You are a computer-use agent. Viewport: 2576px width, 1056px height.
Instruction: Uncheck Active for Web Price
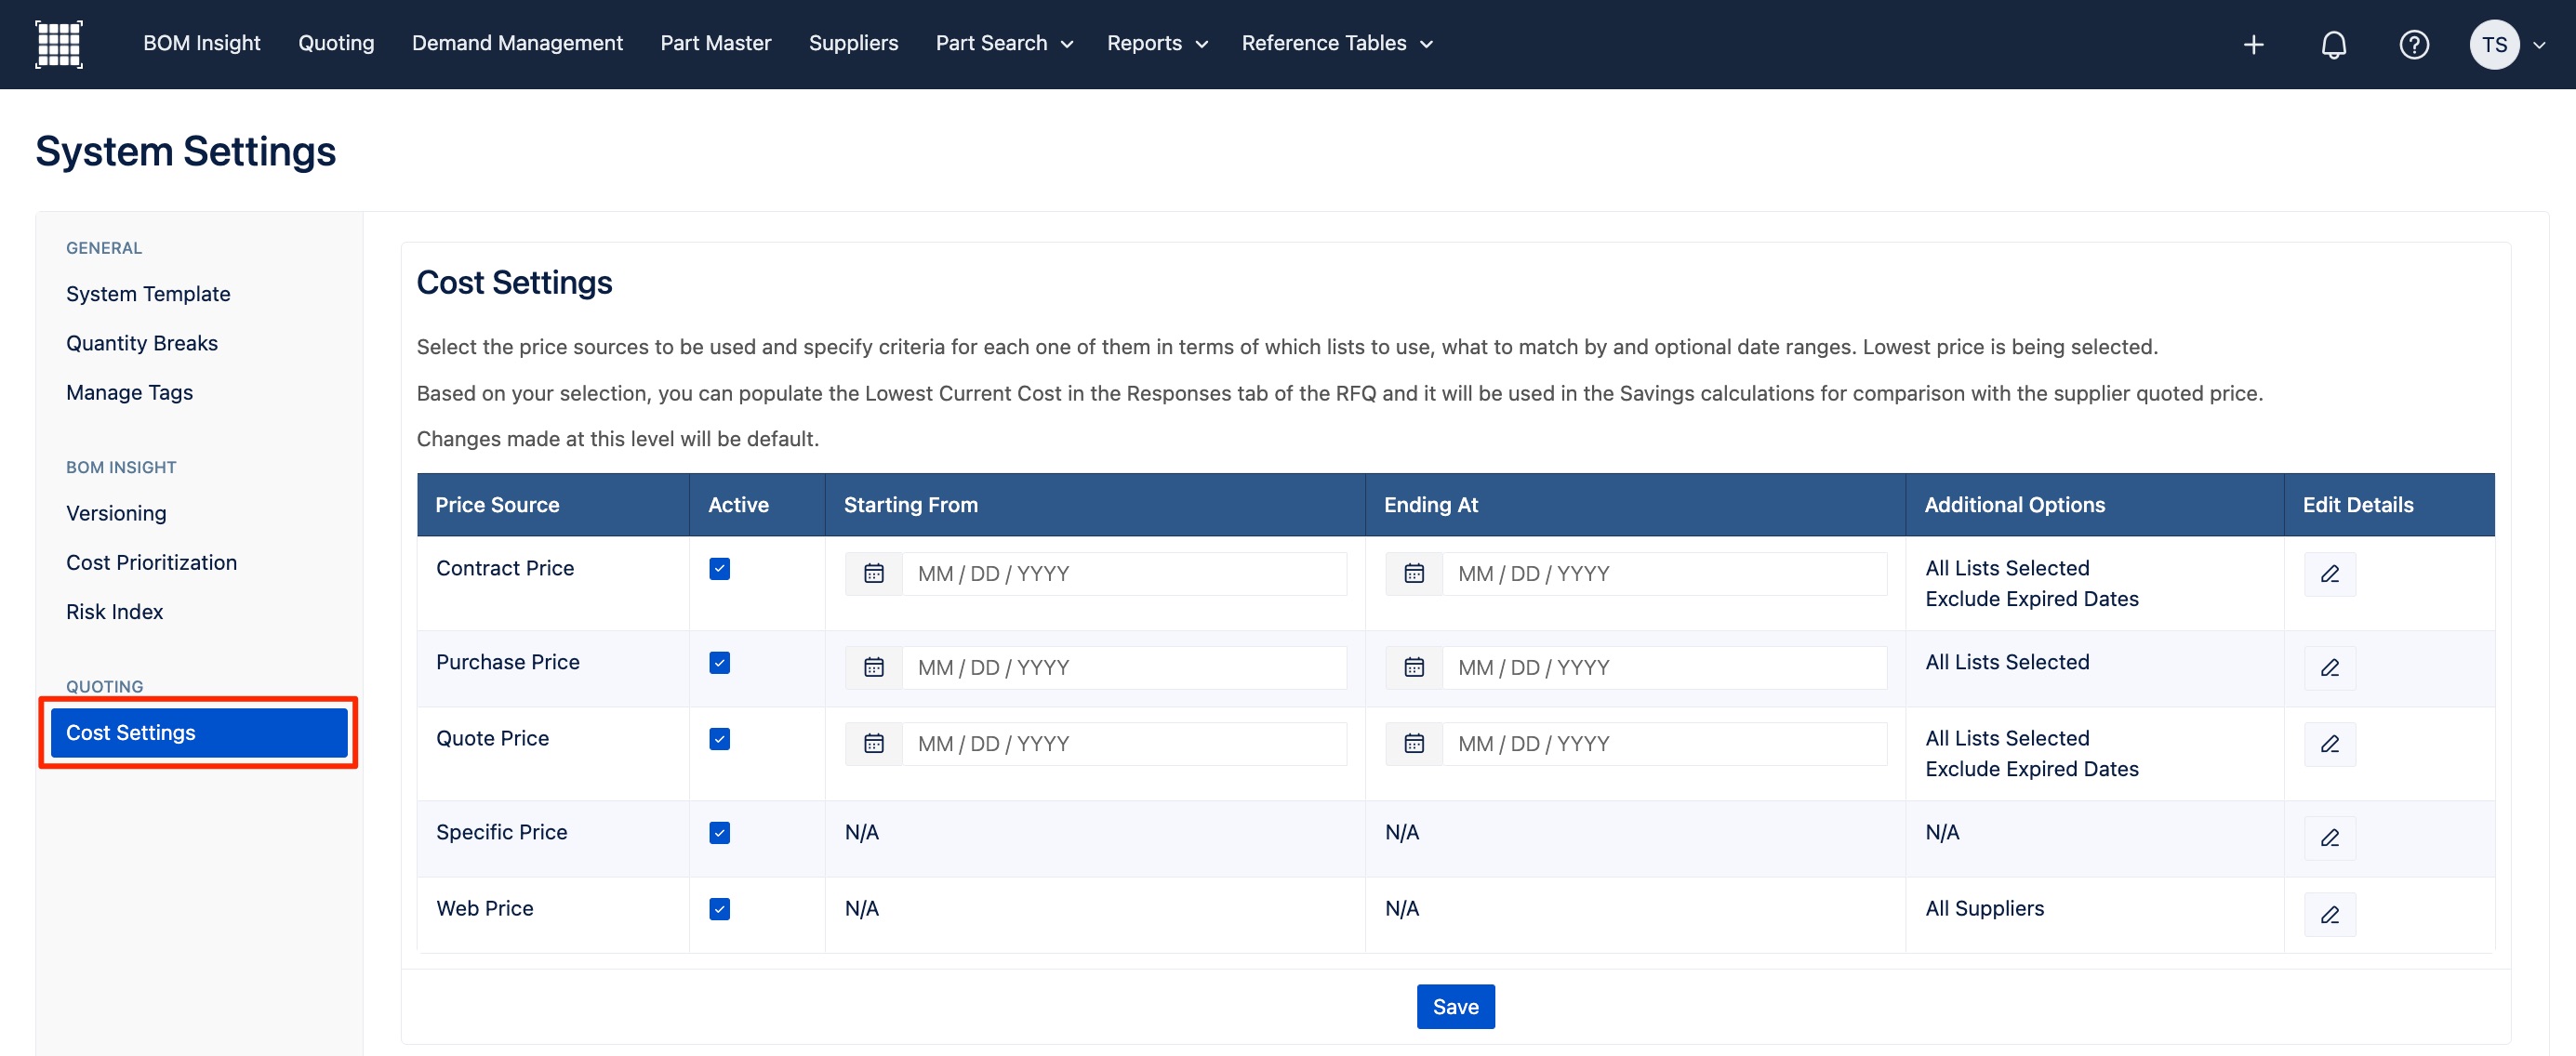[719, 909]
